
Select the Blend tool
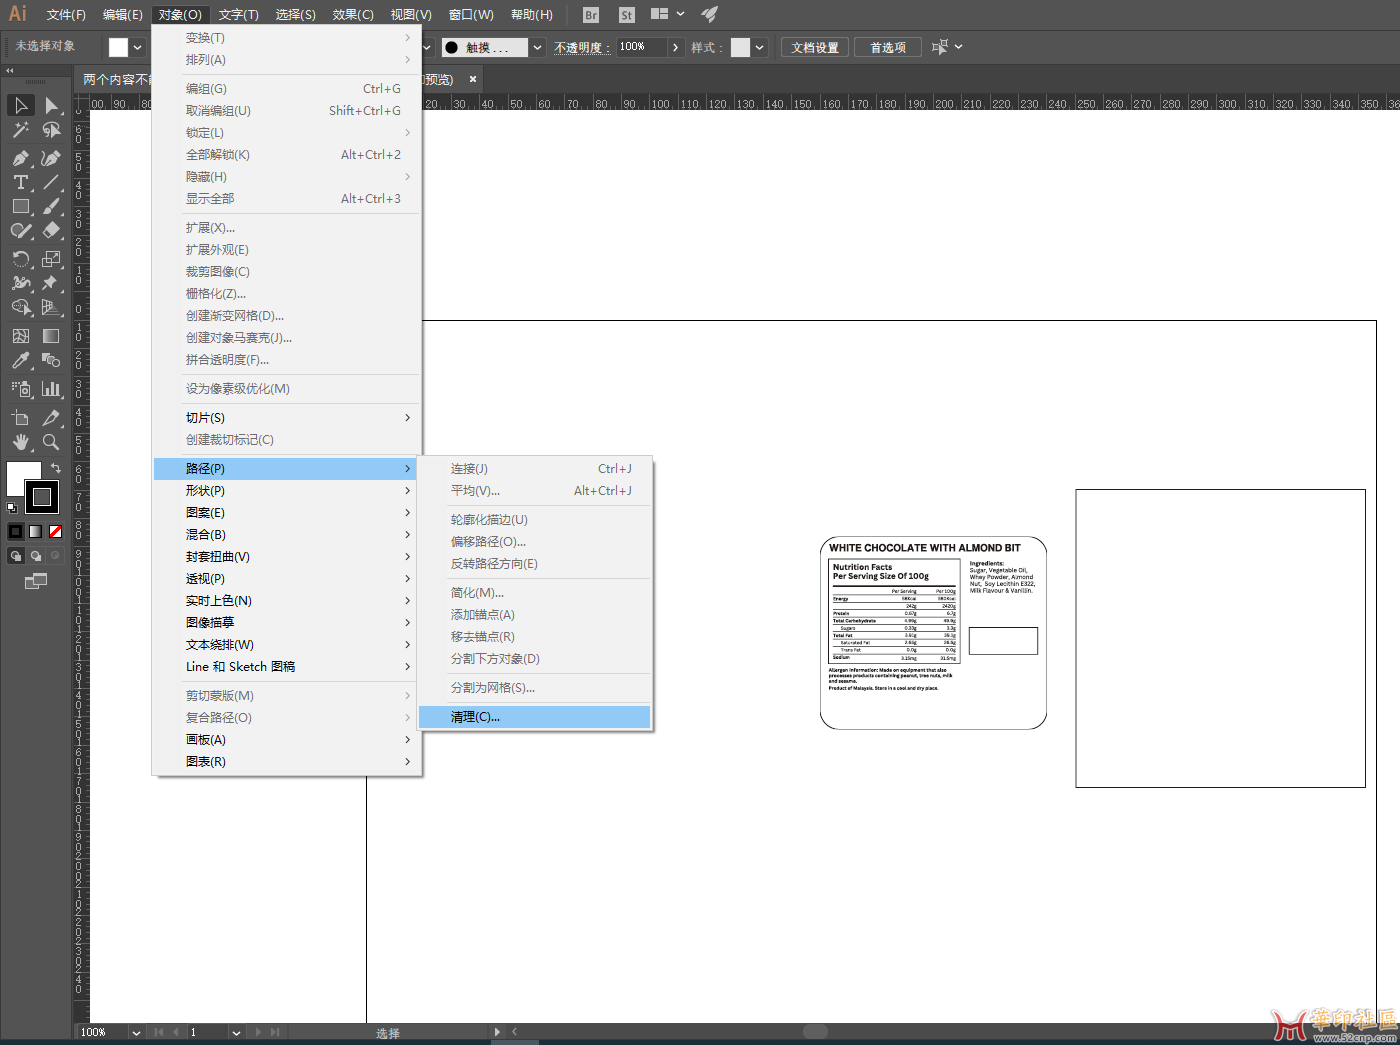[51, 360]
